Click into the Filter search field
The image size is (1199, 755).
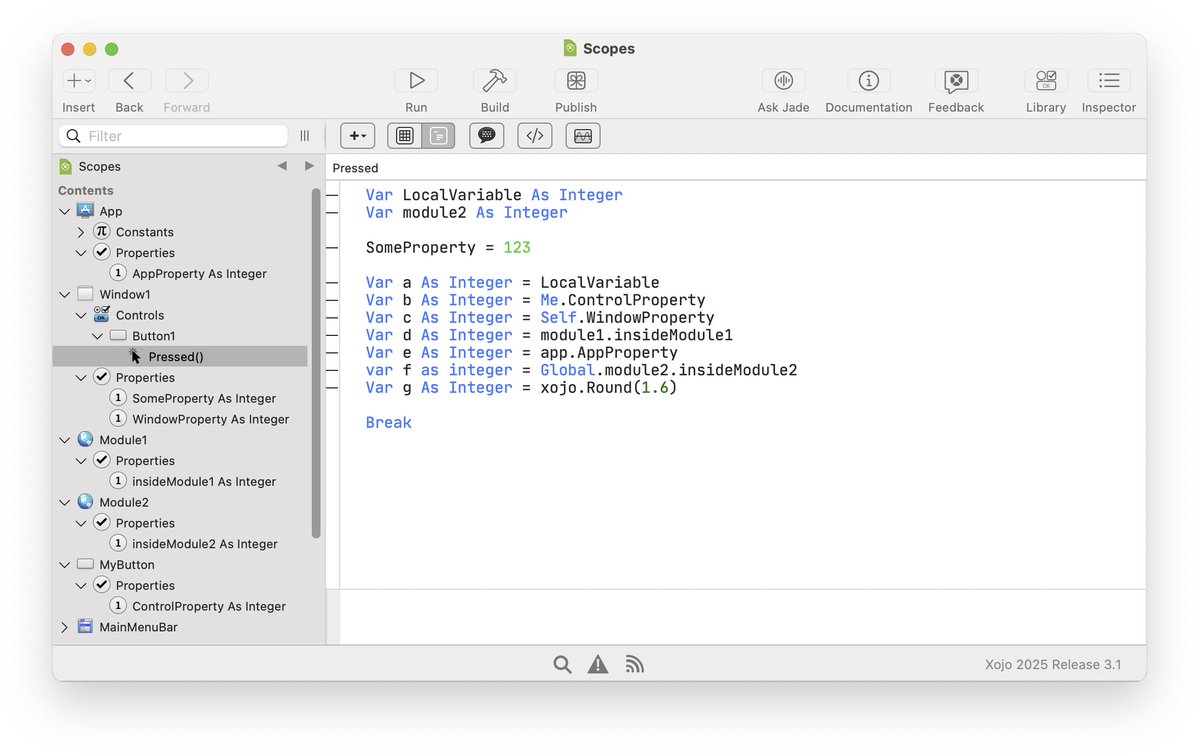coord(174,135)
